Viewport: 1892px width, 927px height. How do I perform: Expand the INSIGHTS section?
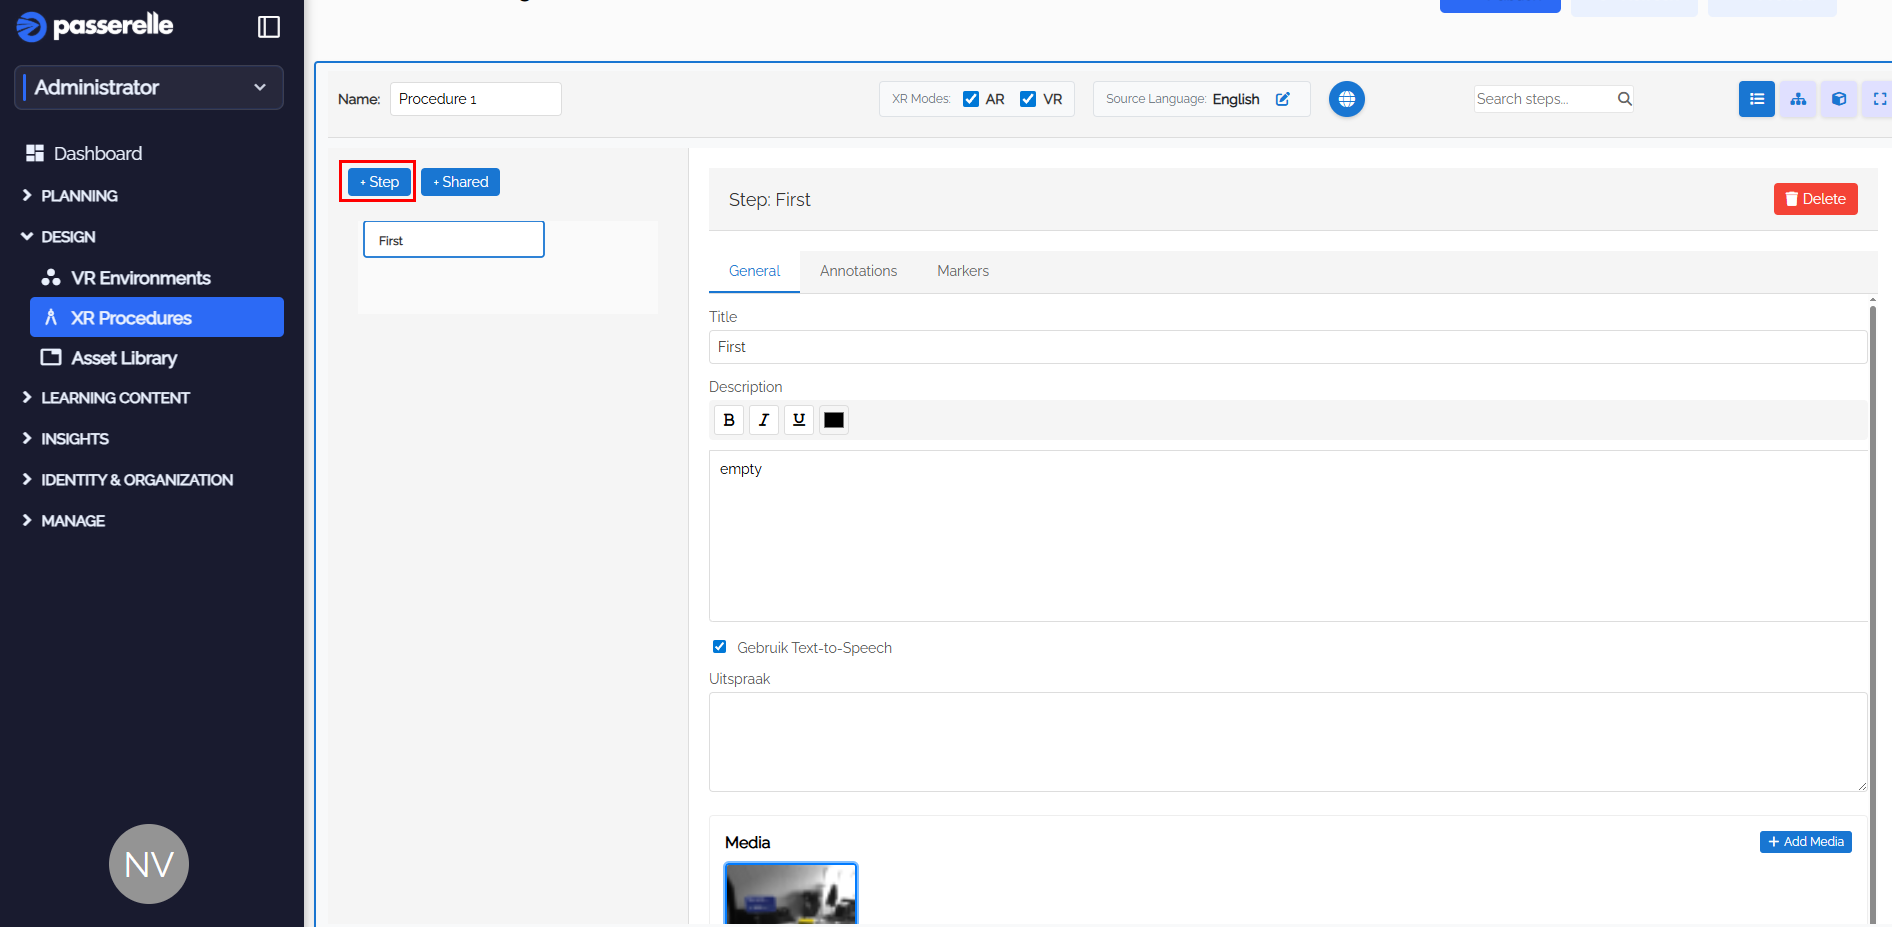click(x=75, y=439)
